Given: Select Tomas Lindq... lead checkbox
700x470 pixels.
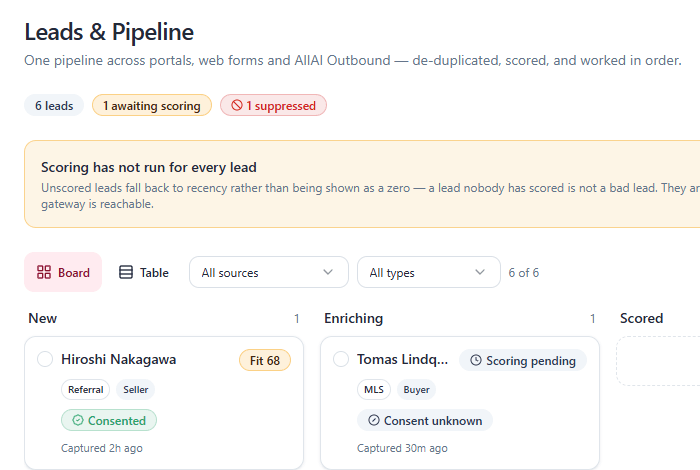Looking at the screenshot, I should (x=341, y=359).
